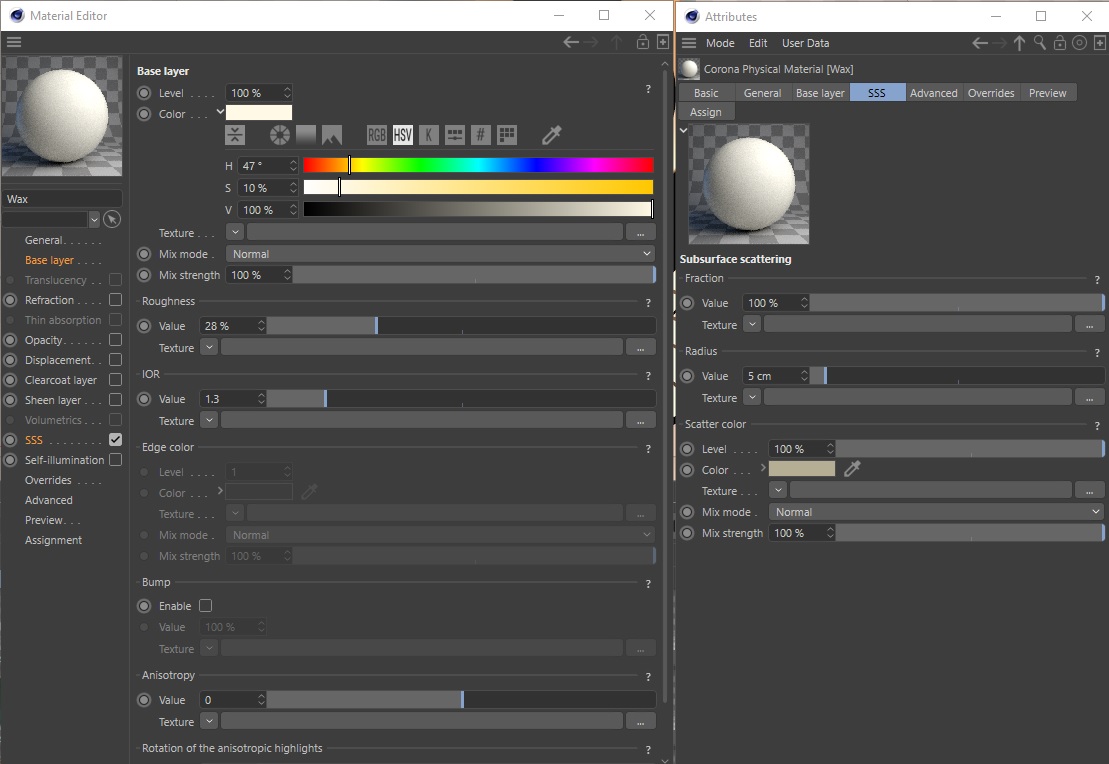Switch to the Basic tab

click(x=706, y=93)
